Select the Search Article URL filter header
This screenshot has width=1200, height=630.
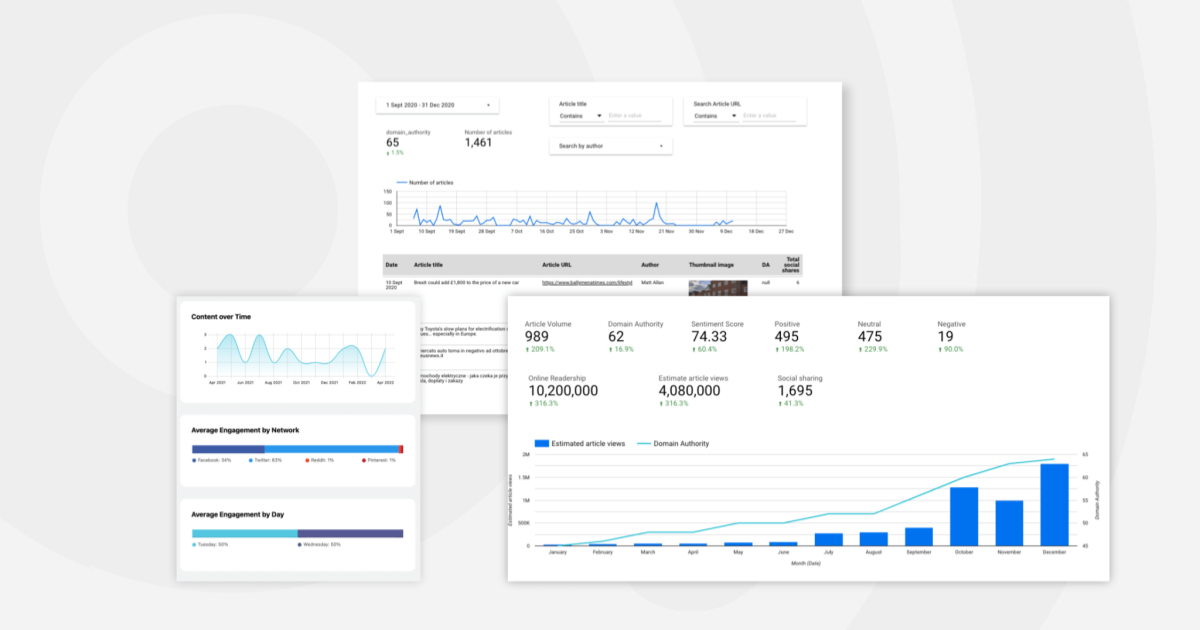pyautogui.click(x=717, y=102)
